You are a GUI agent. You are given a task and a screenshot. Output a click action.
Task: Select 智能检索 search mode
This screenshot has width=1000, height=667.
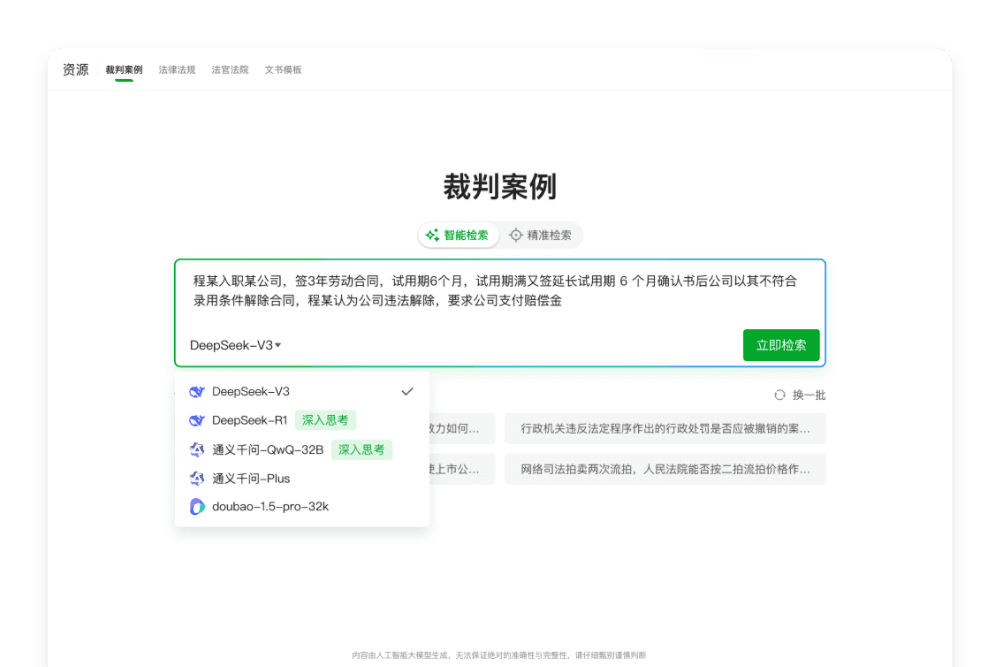[x=458, y=235]
